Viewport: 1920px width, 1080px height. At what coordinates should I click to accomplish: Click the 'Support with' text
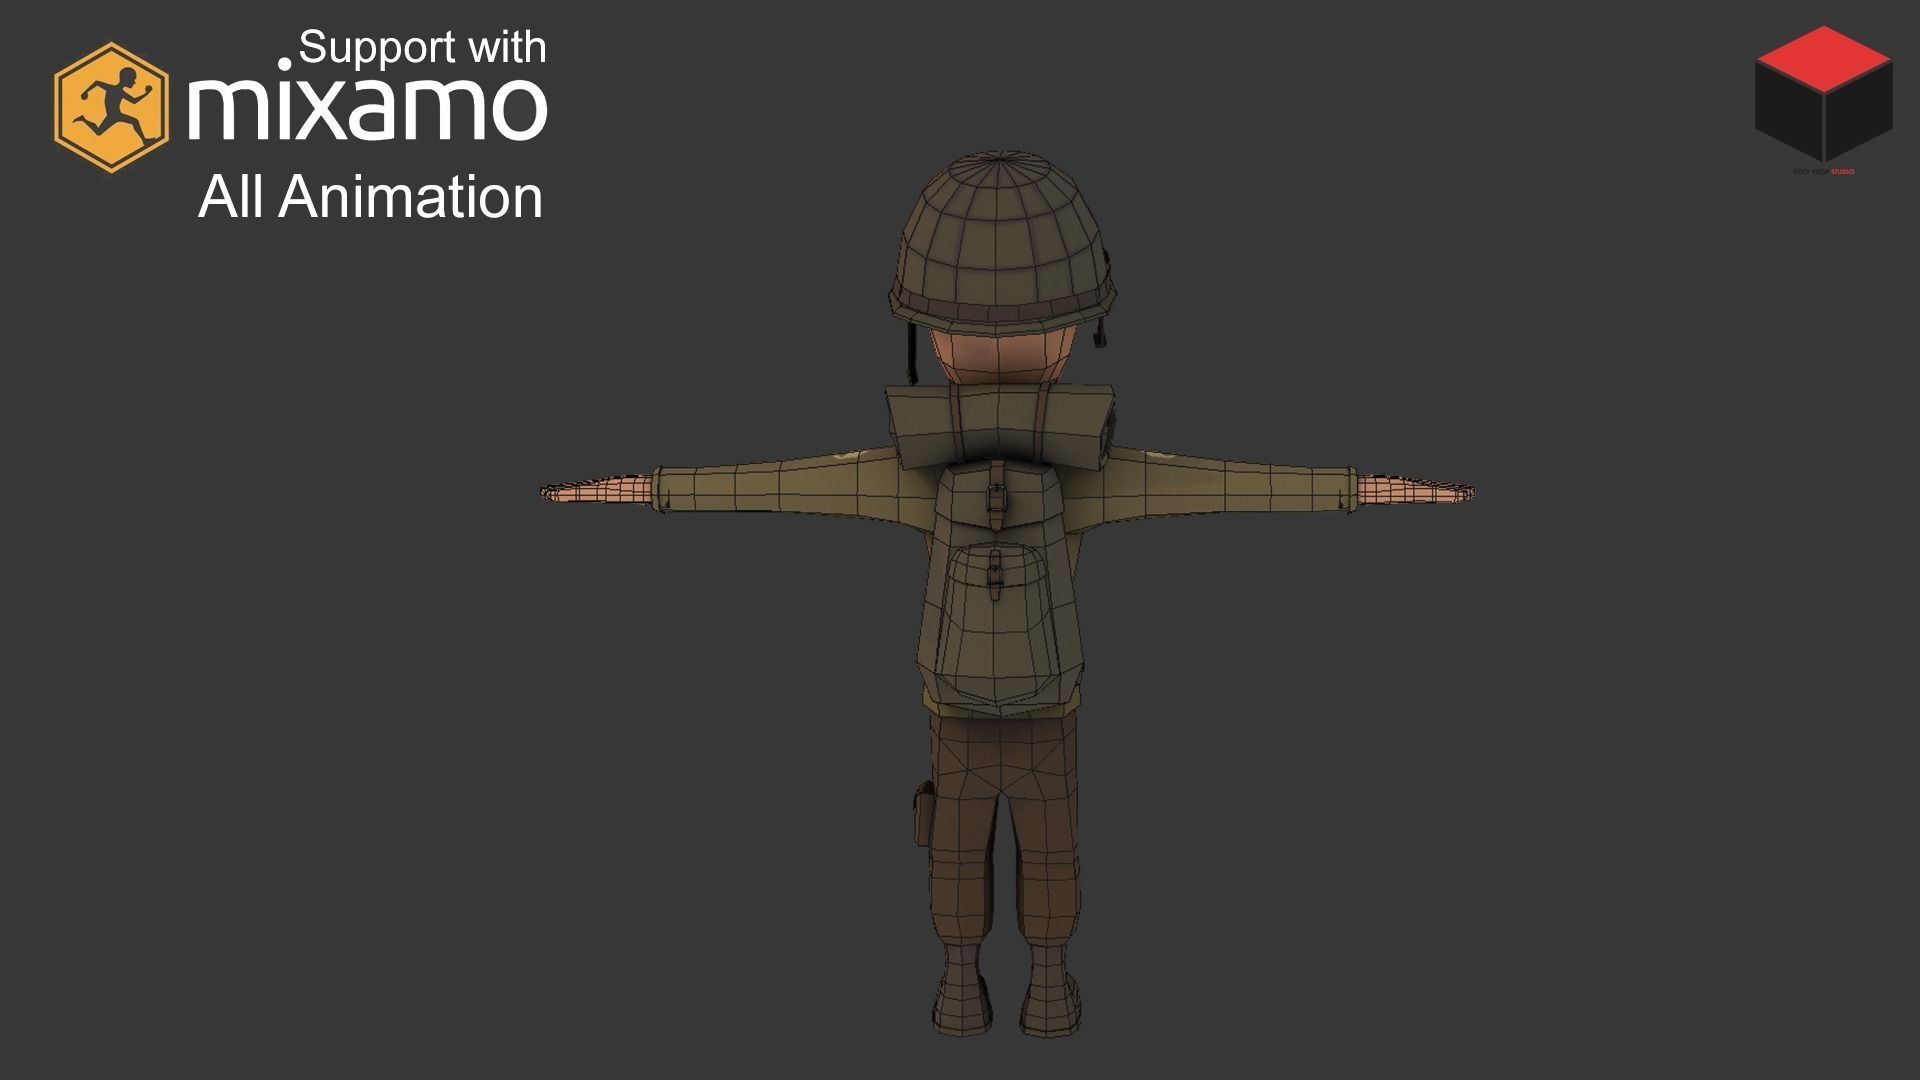[423, 47]
